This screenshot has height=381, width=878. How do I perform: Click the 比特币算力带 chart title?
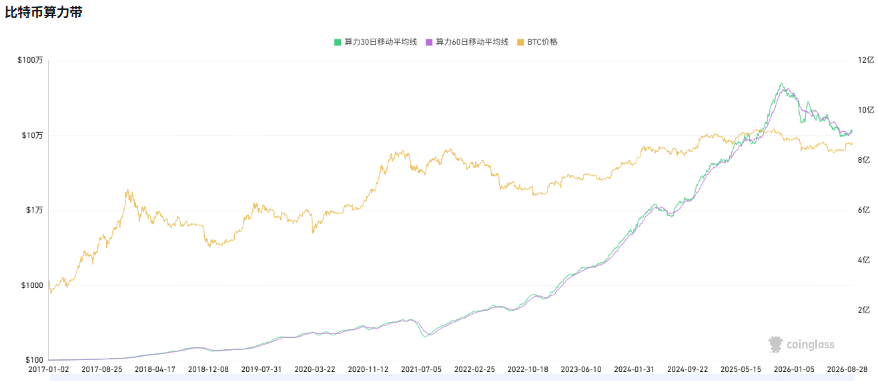pos(44,13)
